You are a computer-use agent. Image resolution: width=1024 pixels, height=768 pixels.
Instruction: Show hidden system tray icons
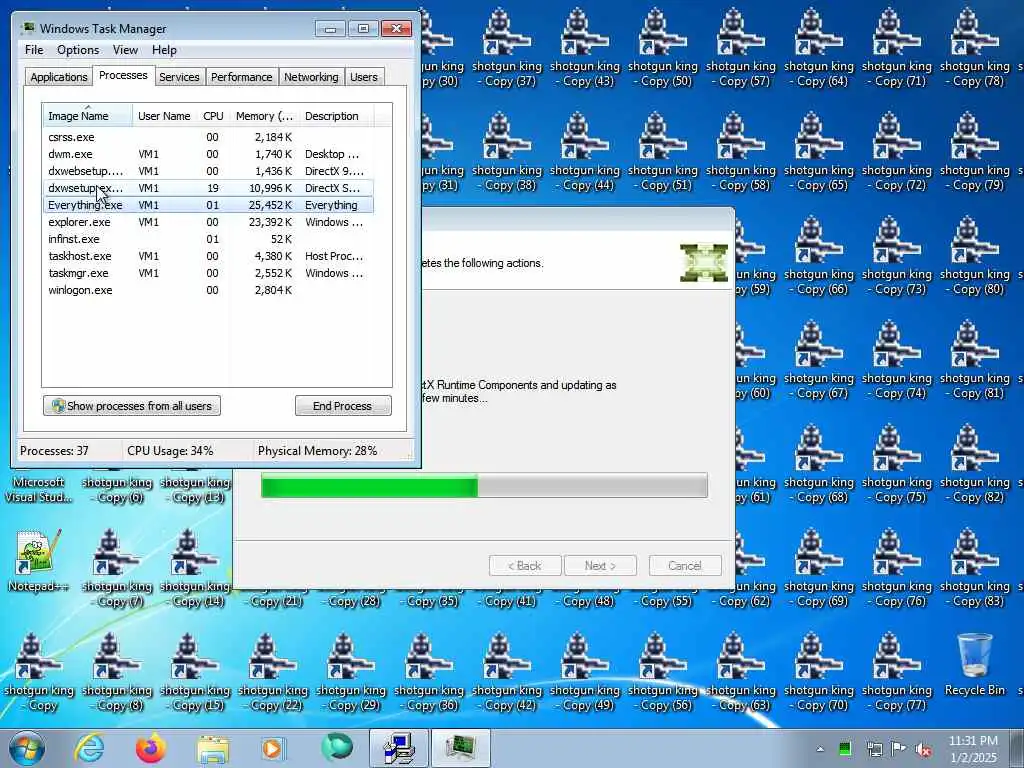(820, 749)
